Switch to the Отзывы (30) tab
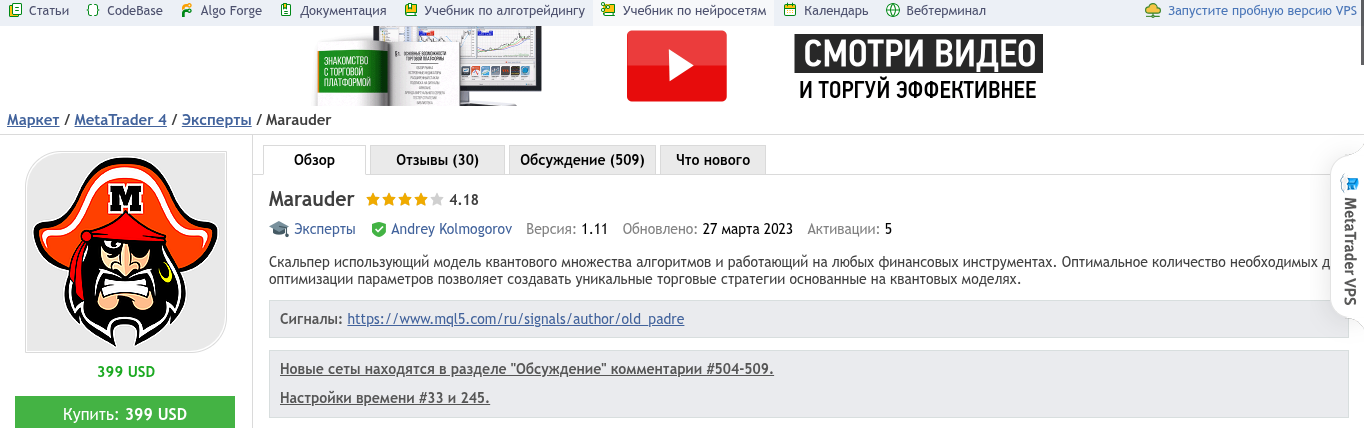The image size is (1364, 428). pyautogui.click(x=437, y=160)
